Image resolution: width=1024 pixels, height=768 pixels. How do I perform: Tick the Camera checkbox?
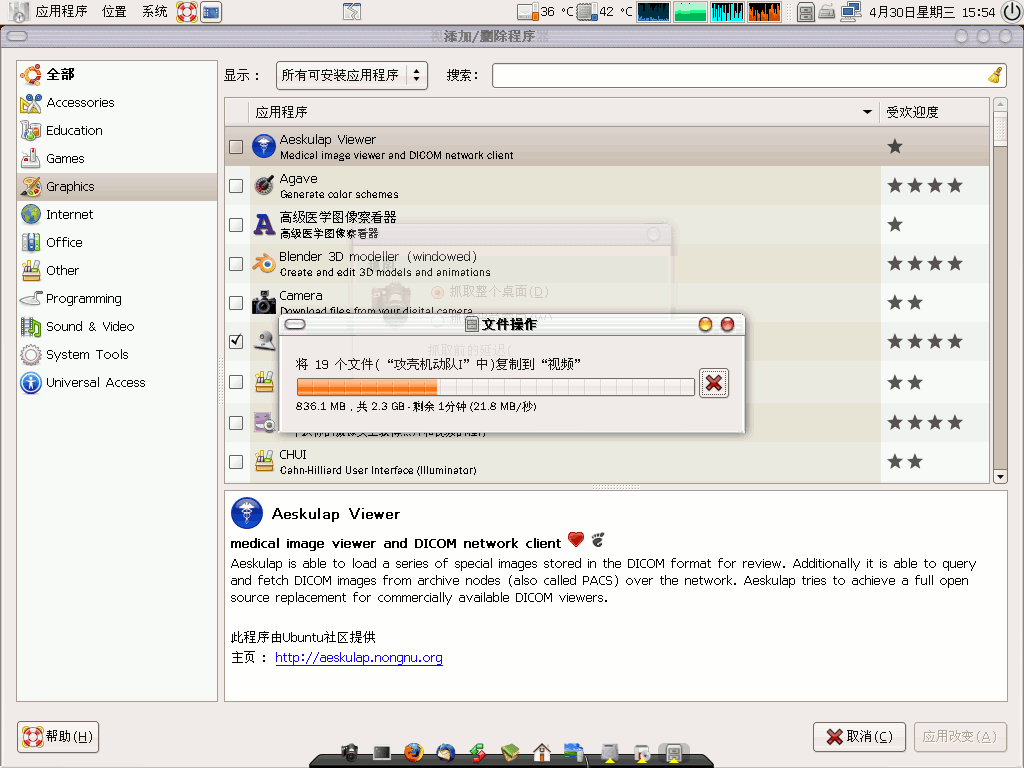(236, 303)
